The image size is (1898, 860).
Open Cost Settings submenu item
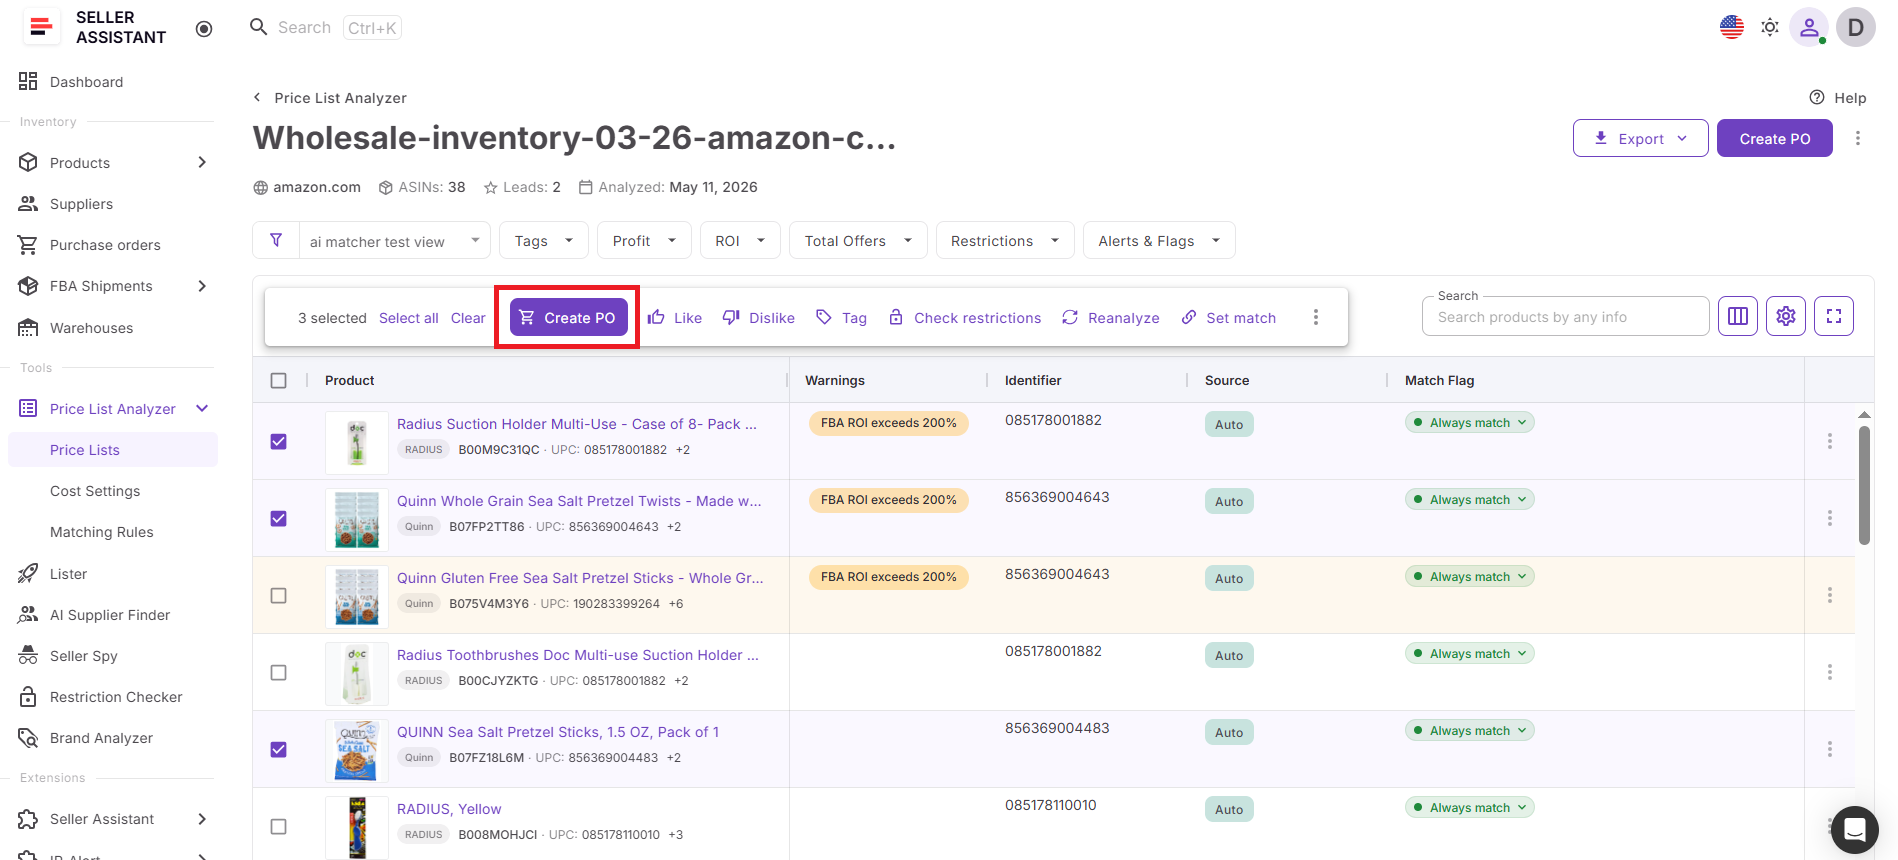[x=95, y=490]
